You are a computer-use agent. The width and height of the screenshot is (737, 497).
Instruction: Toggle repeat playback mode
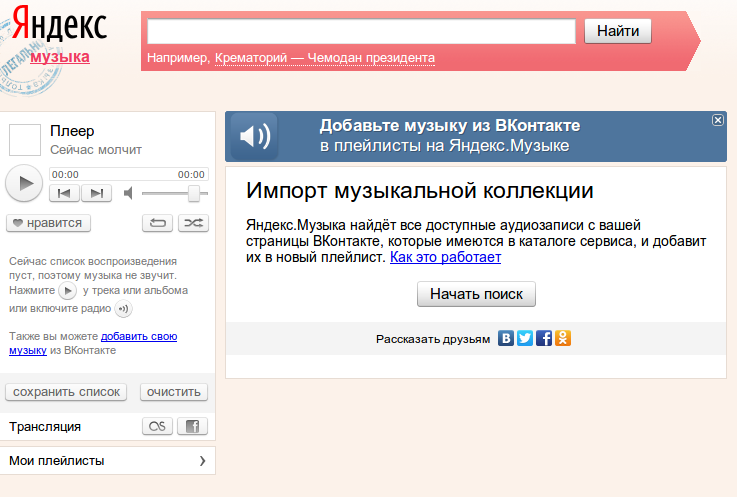coord(157,223)
